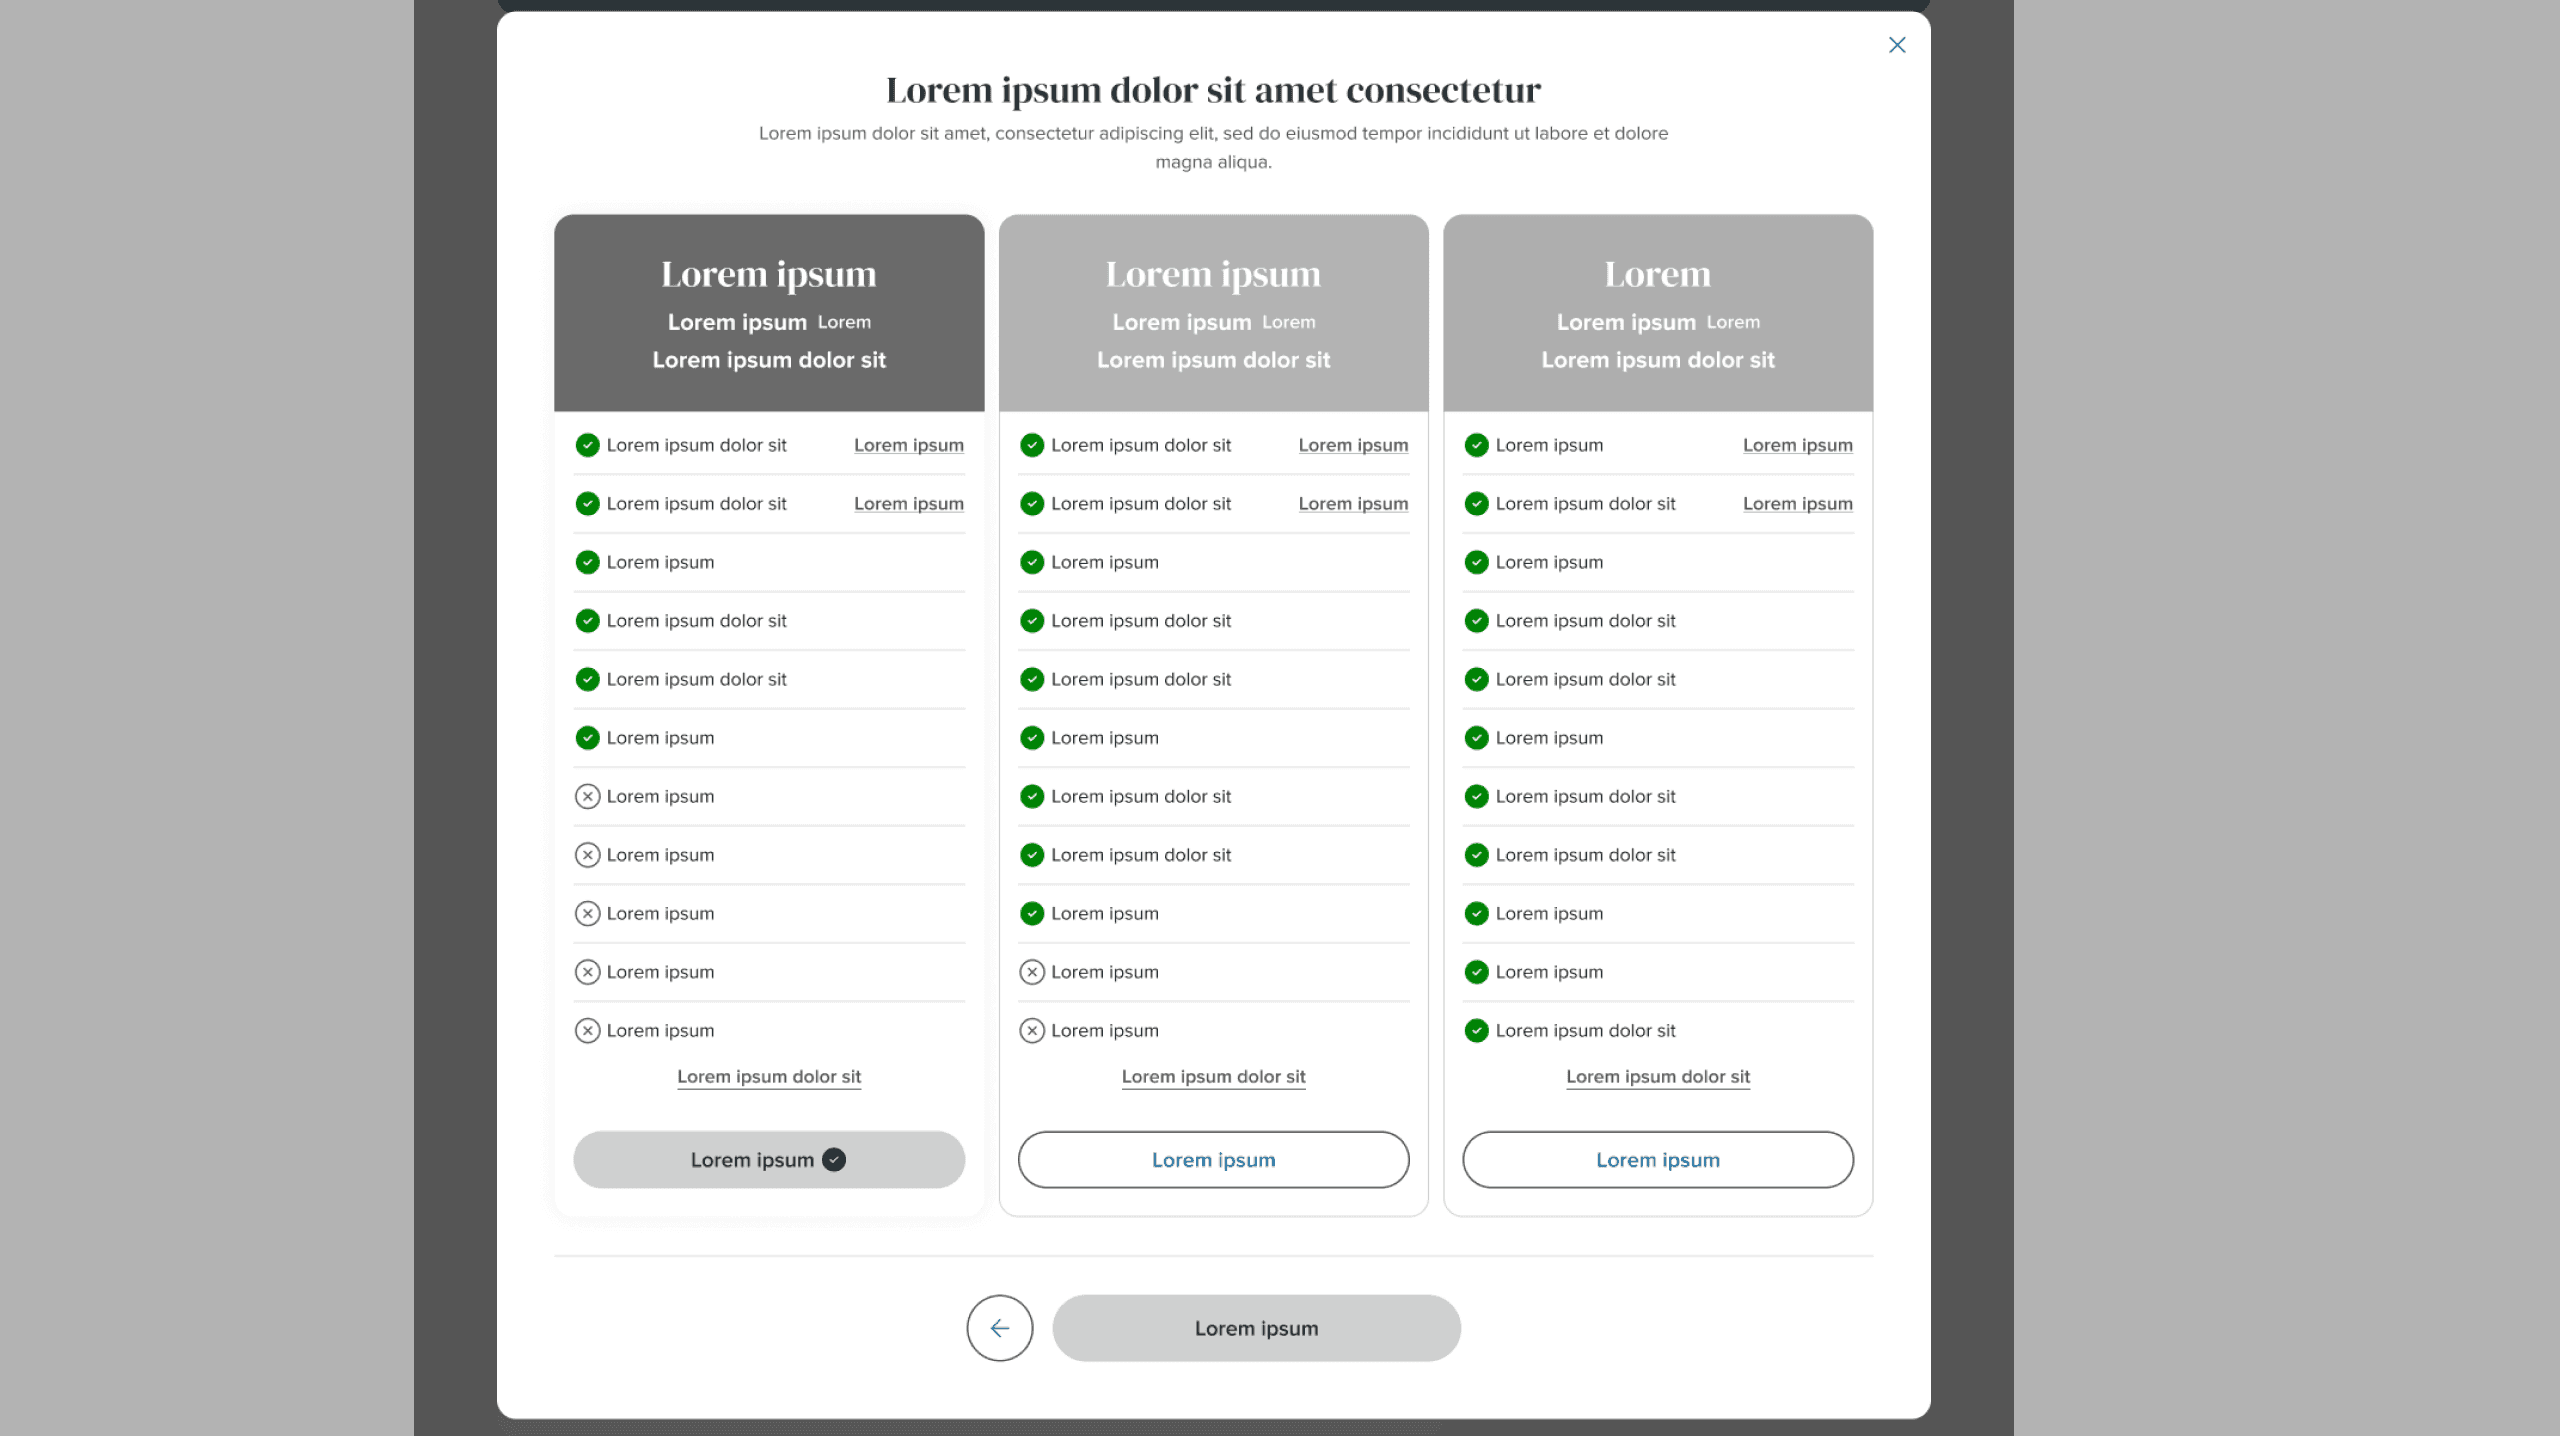
Task: Open the 'Lorem ipsum dolor sit' link under the first plan
Action: [x=769, y=1077]
